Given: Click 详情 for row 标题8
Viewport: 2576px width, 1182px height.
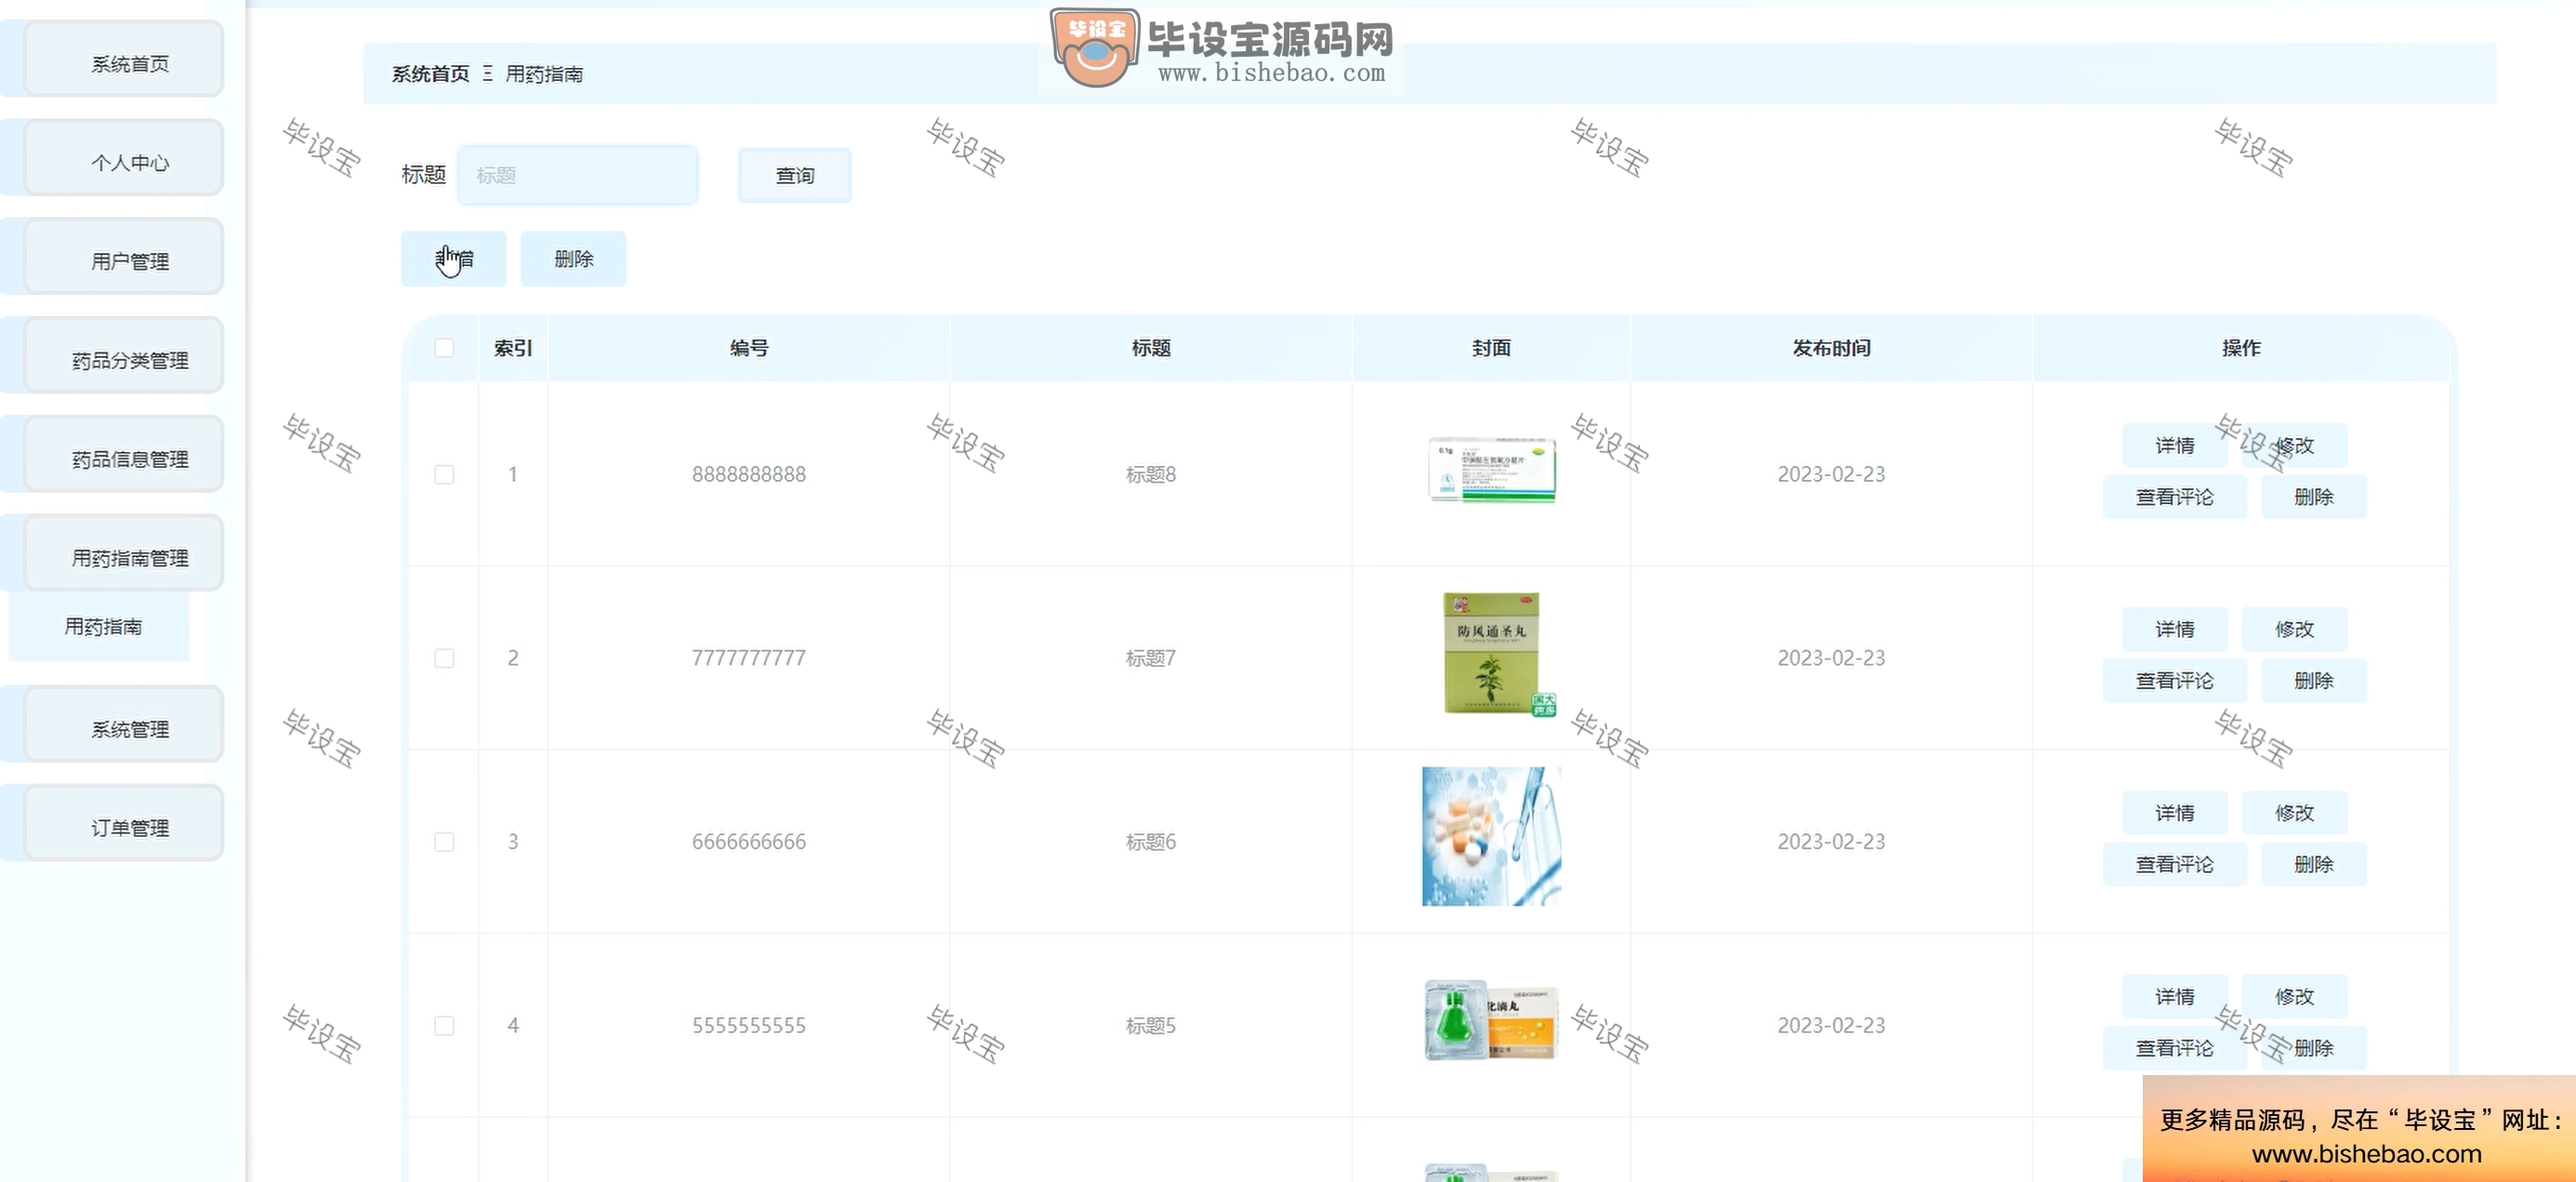Looking at the screenshot, I should point(2175,445).
